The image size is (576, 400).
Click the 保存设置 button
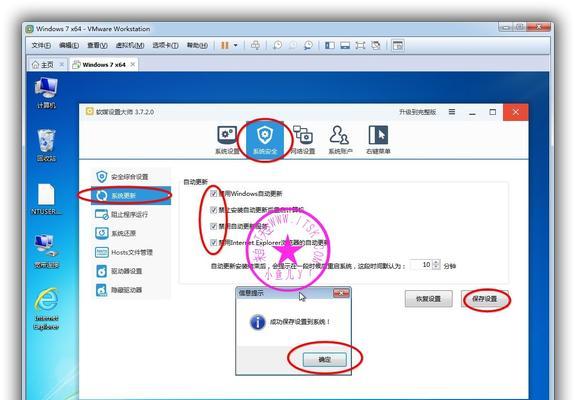(485, 299)
